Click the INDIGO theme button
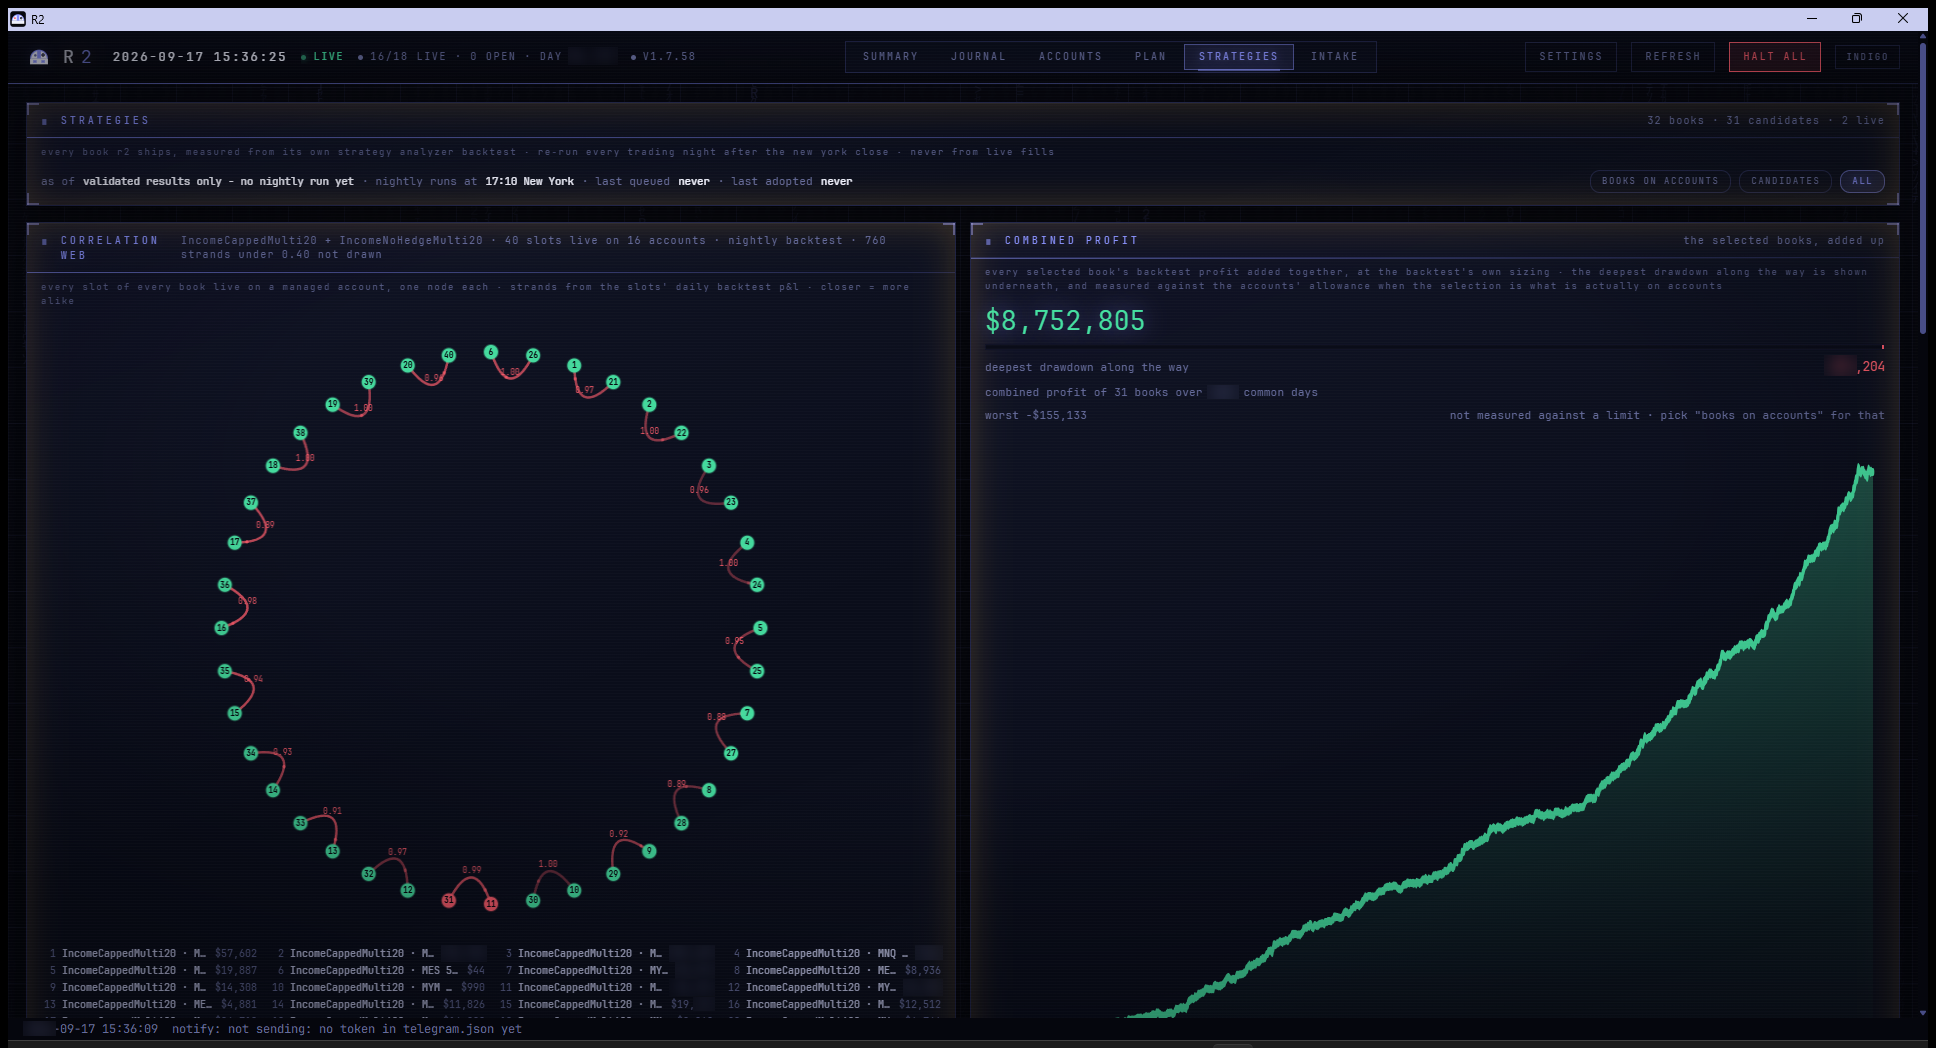This screenshot has height=1048, width=1936. [x=1867, y=57]
